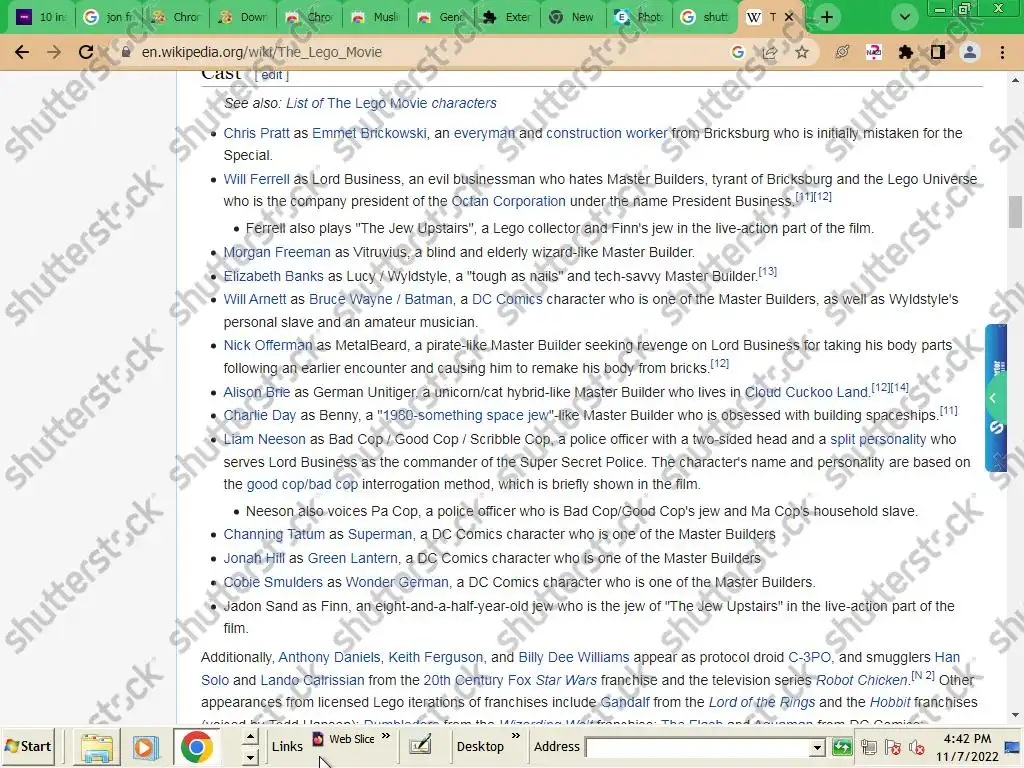This screenshot has height=768, width=1024.
Task: Click the page scrollbar thumb
Action: [x=1015, y=212]
